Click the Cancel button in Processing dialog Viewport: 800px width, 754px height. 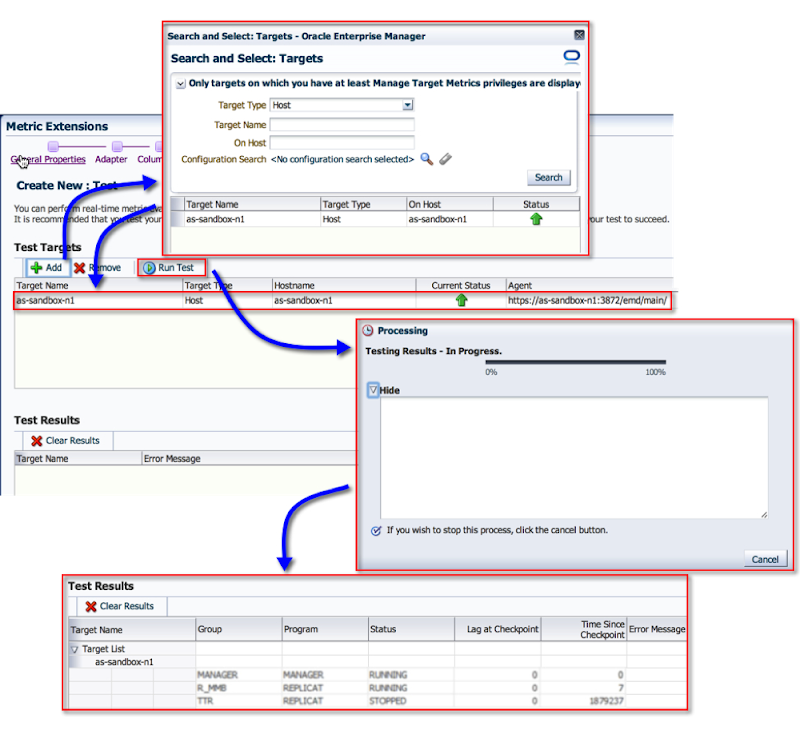point(765,559)
